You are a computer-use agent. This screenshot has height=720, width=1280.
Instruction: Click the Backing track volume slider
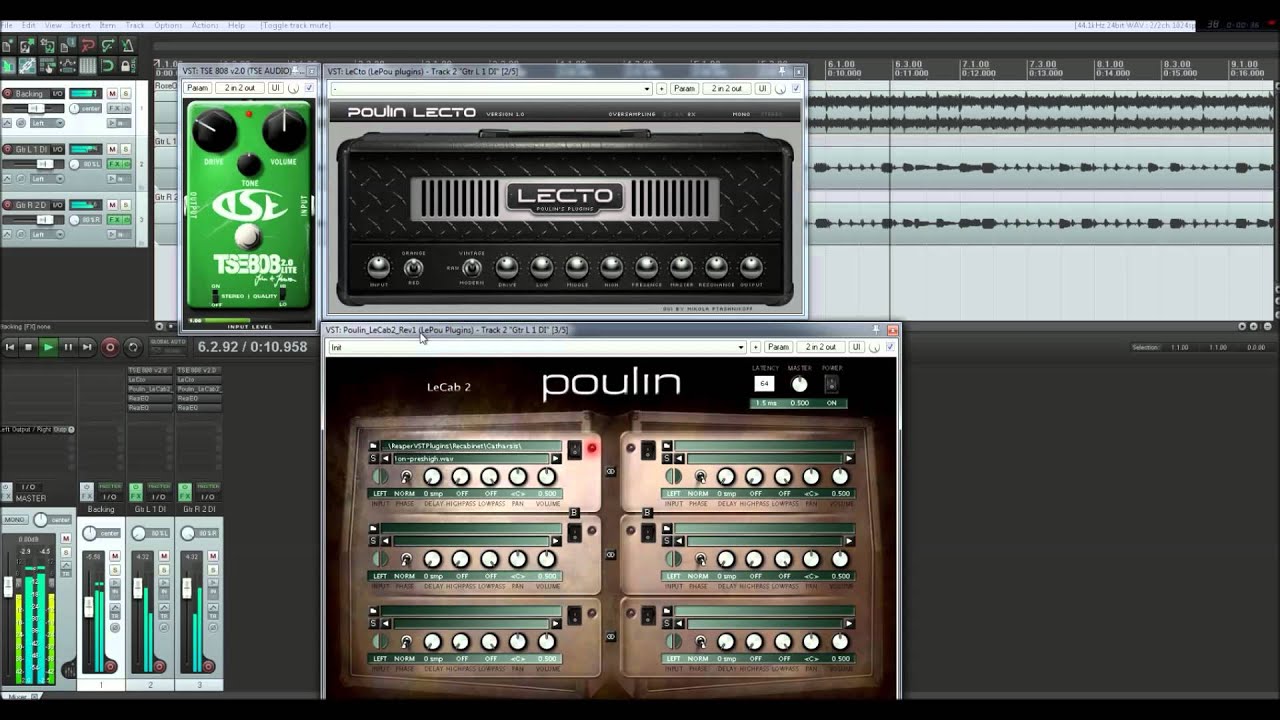36,108
